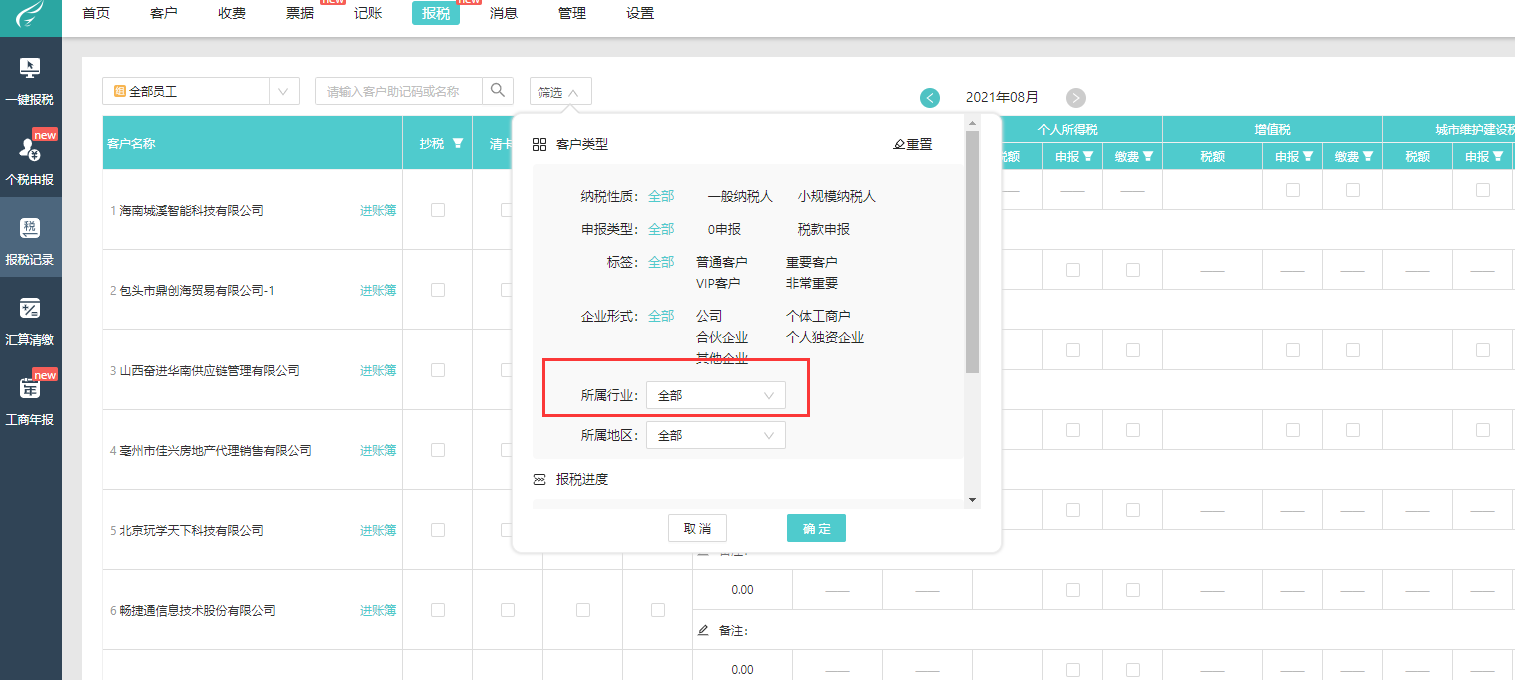Switch to the 记账 top menu

(x=368, y=13)
